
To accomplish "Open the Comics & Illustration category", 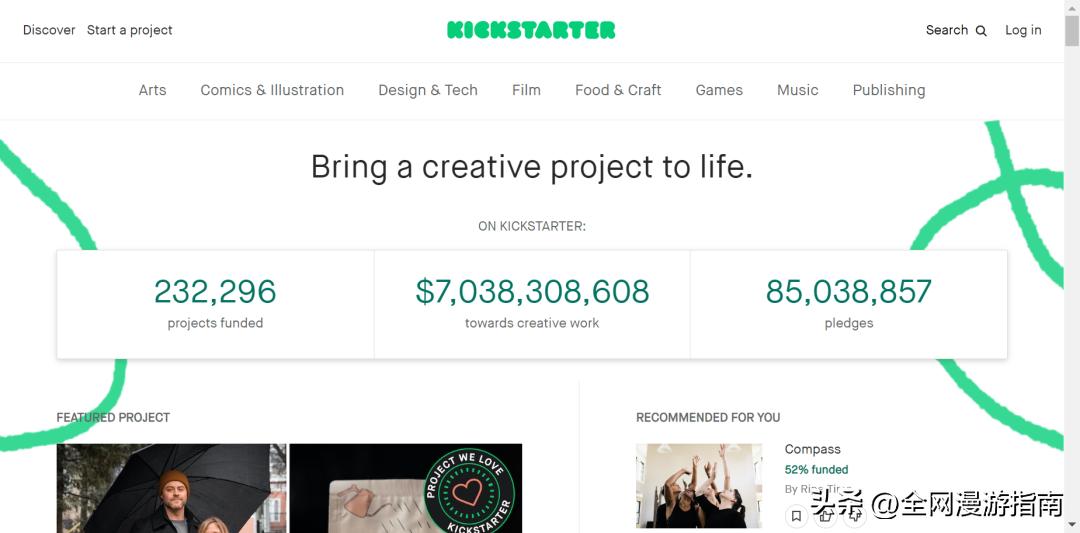I will coord(272,90).
